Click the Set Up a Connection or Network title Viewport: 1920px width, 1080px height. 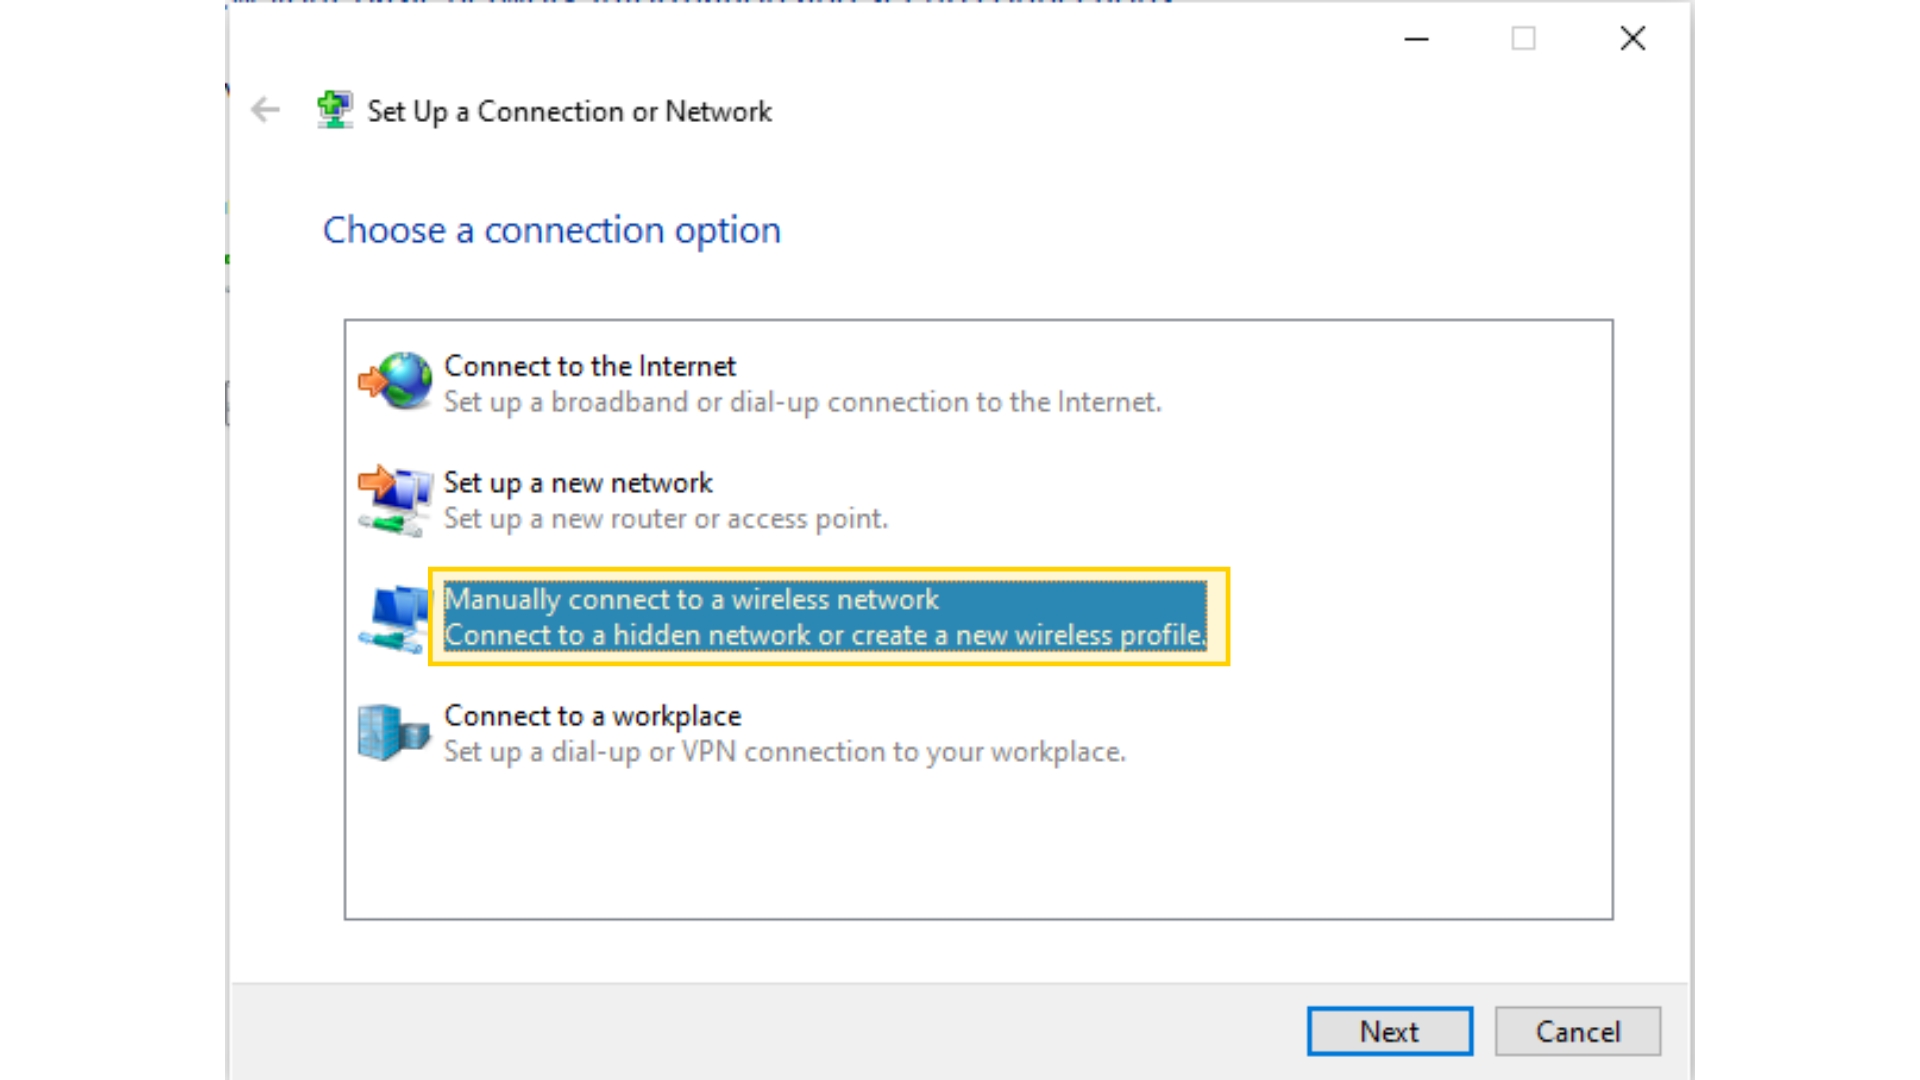[x=569, y=111]
